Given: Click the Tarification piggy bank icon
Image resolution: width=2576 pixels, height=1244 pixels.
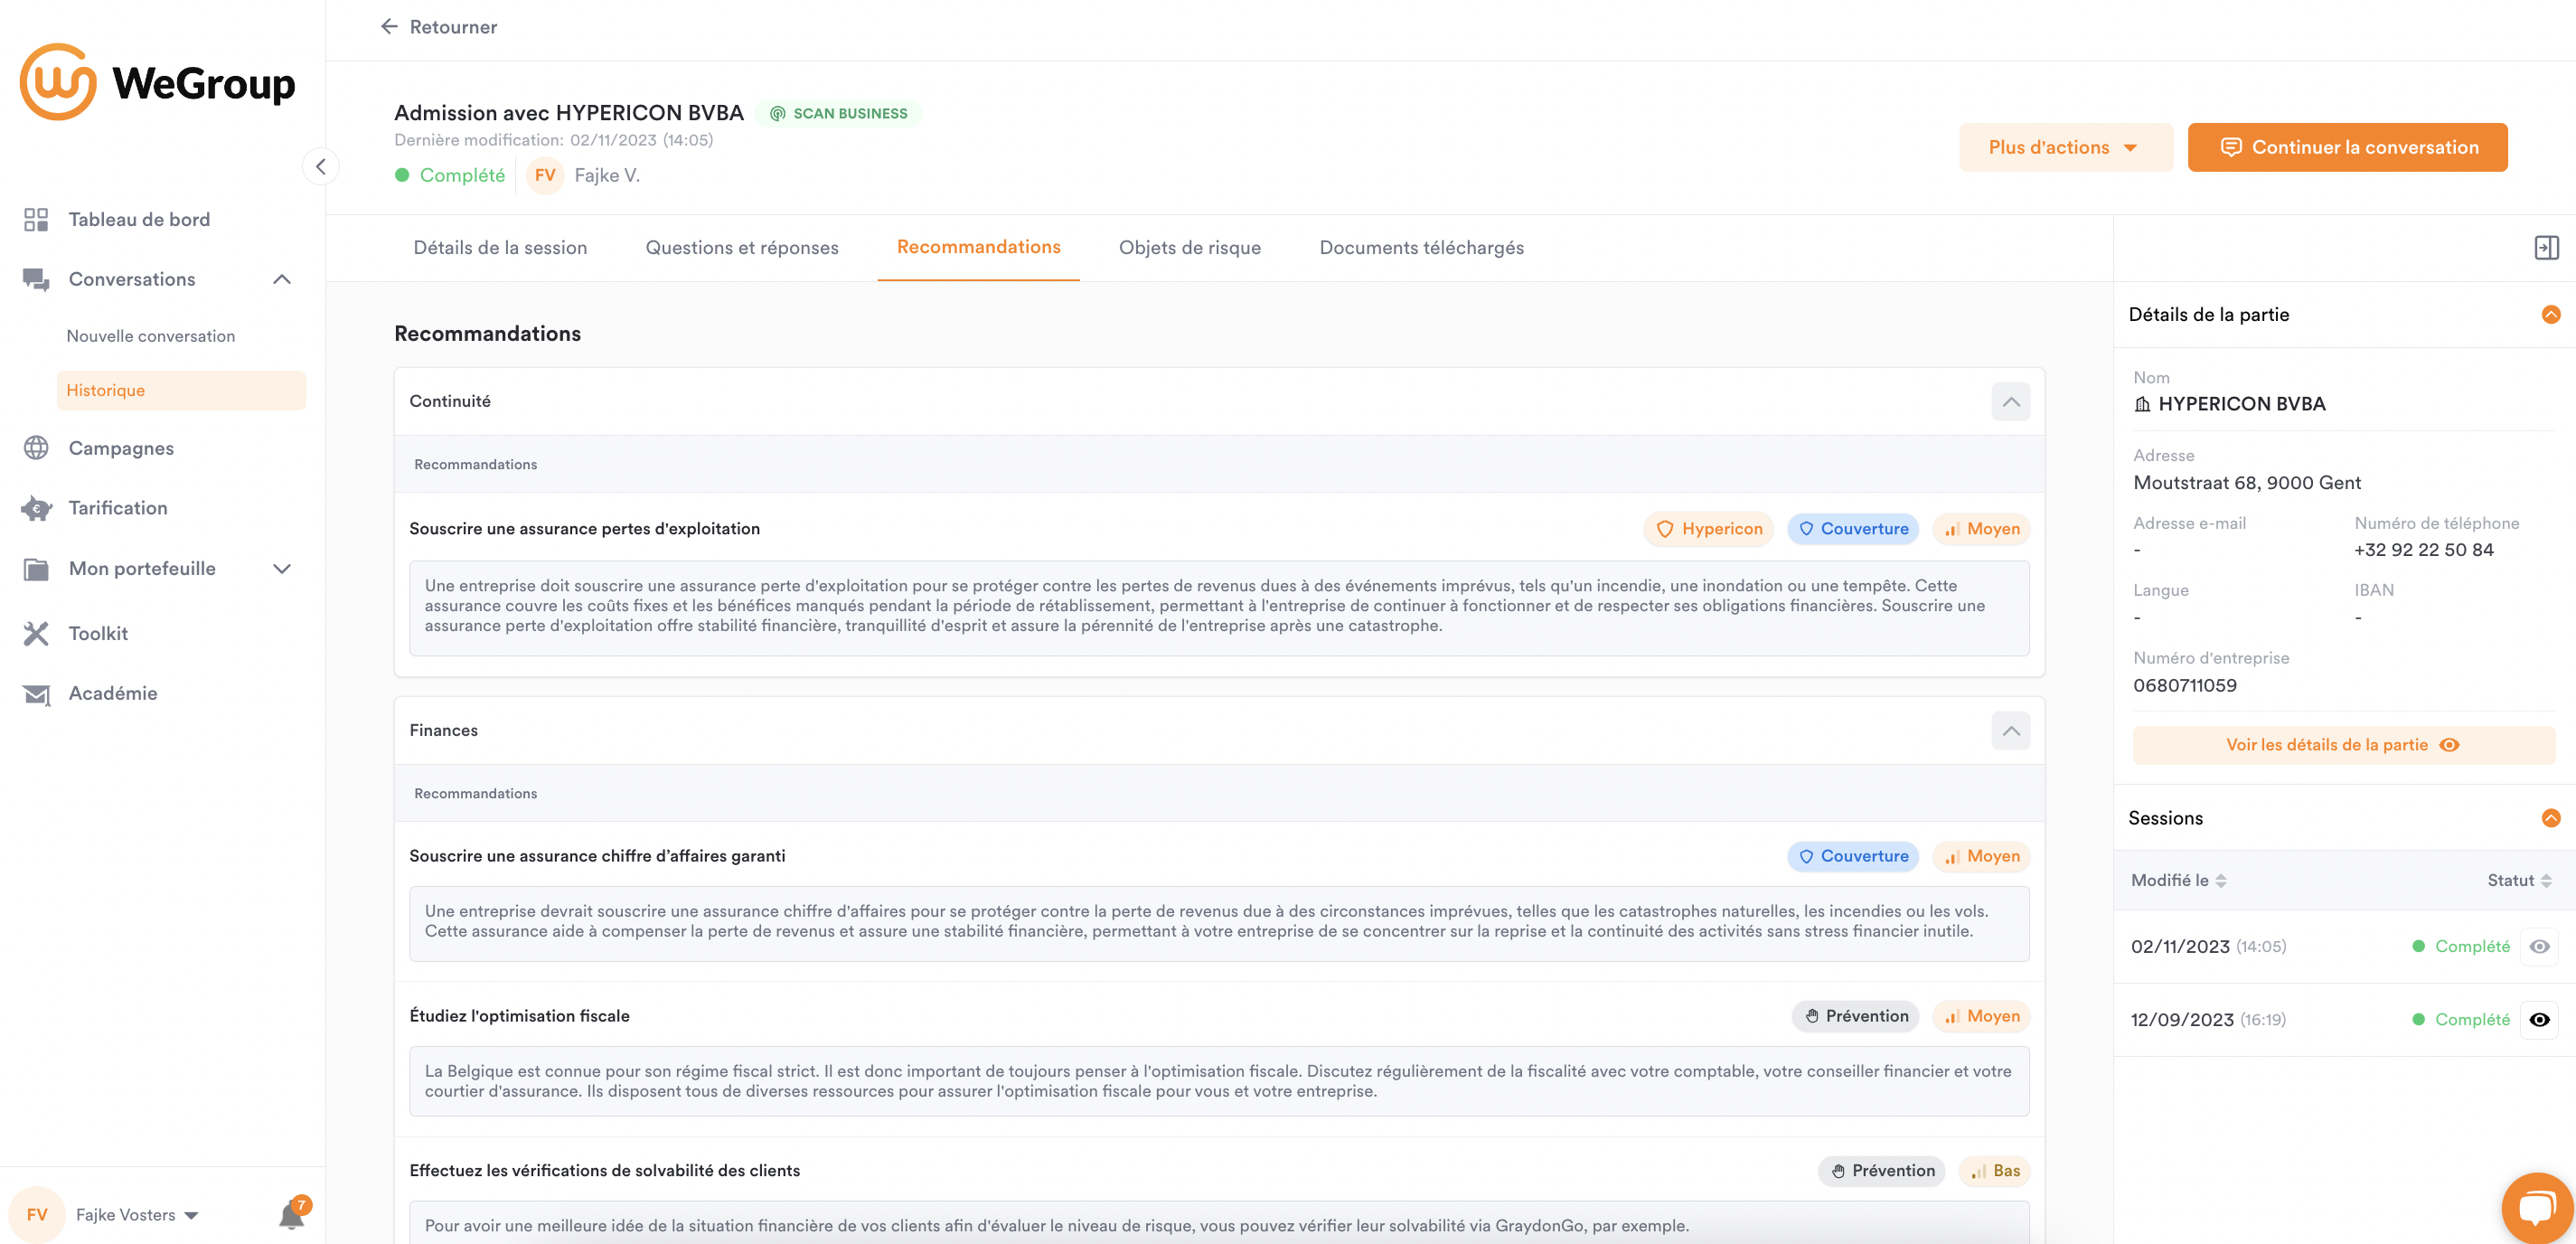Looking at the screenshot, I should point(36,508).
